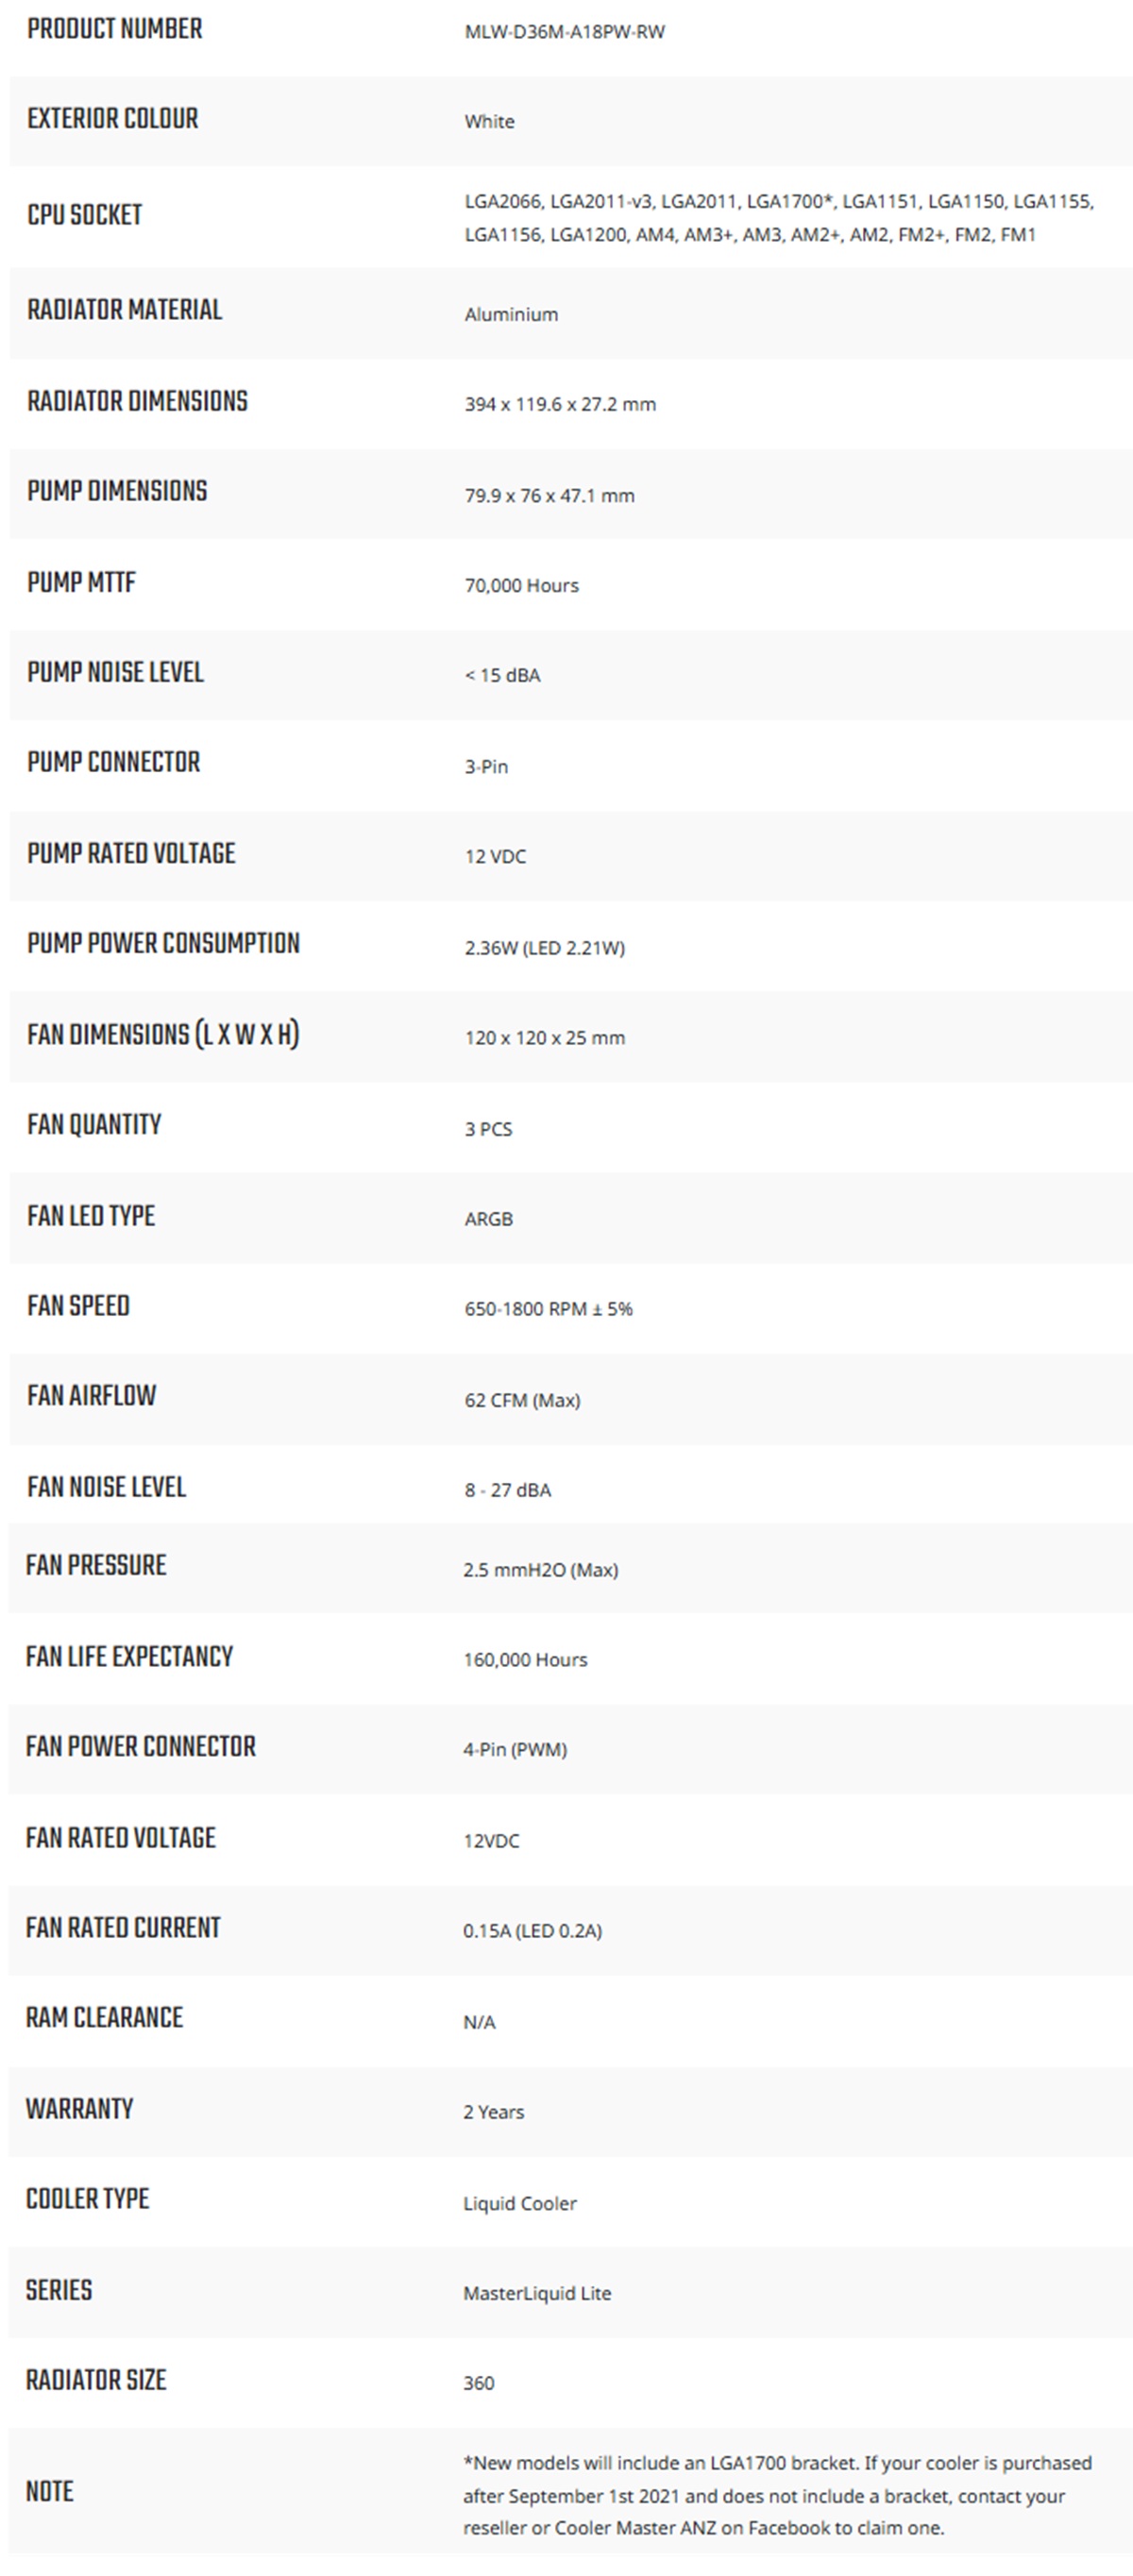Image resolution: width=1133 pixels, height=2576 pixels.
Task: Click the Fan Quantity 3 PCS value
Action: [x=488, y=1129]
